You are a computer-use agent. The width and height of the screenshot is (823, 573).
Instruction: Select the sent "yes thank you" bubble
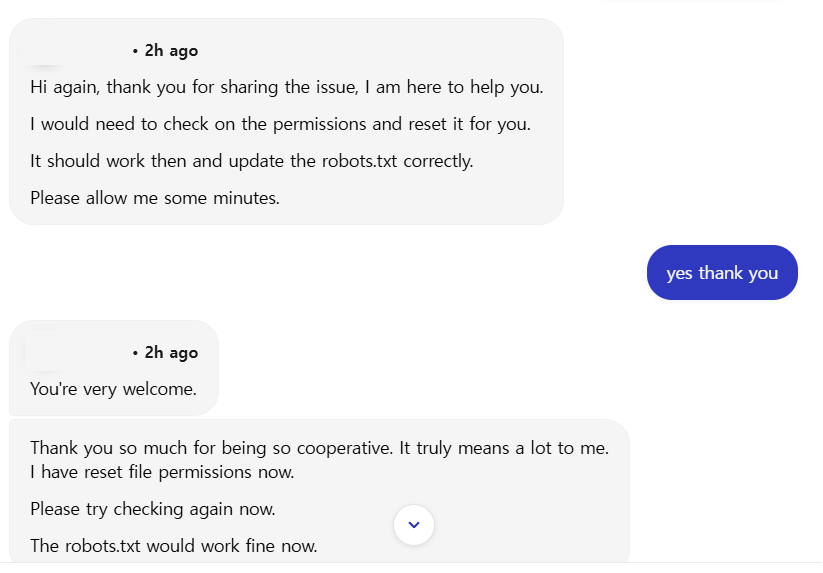(722, 273)
